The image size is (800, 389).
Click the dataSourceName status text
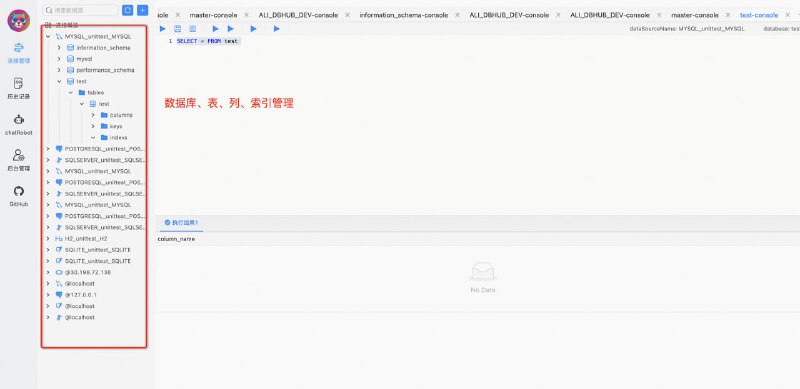point(687,29)
